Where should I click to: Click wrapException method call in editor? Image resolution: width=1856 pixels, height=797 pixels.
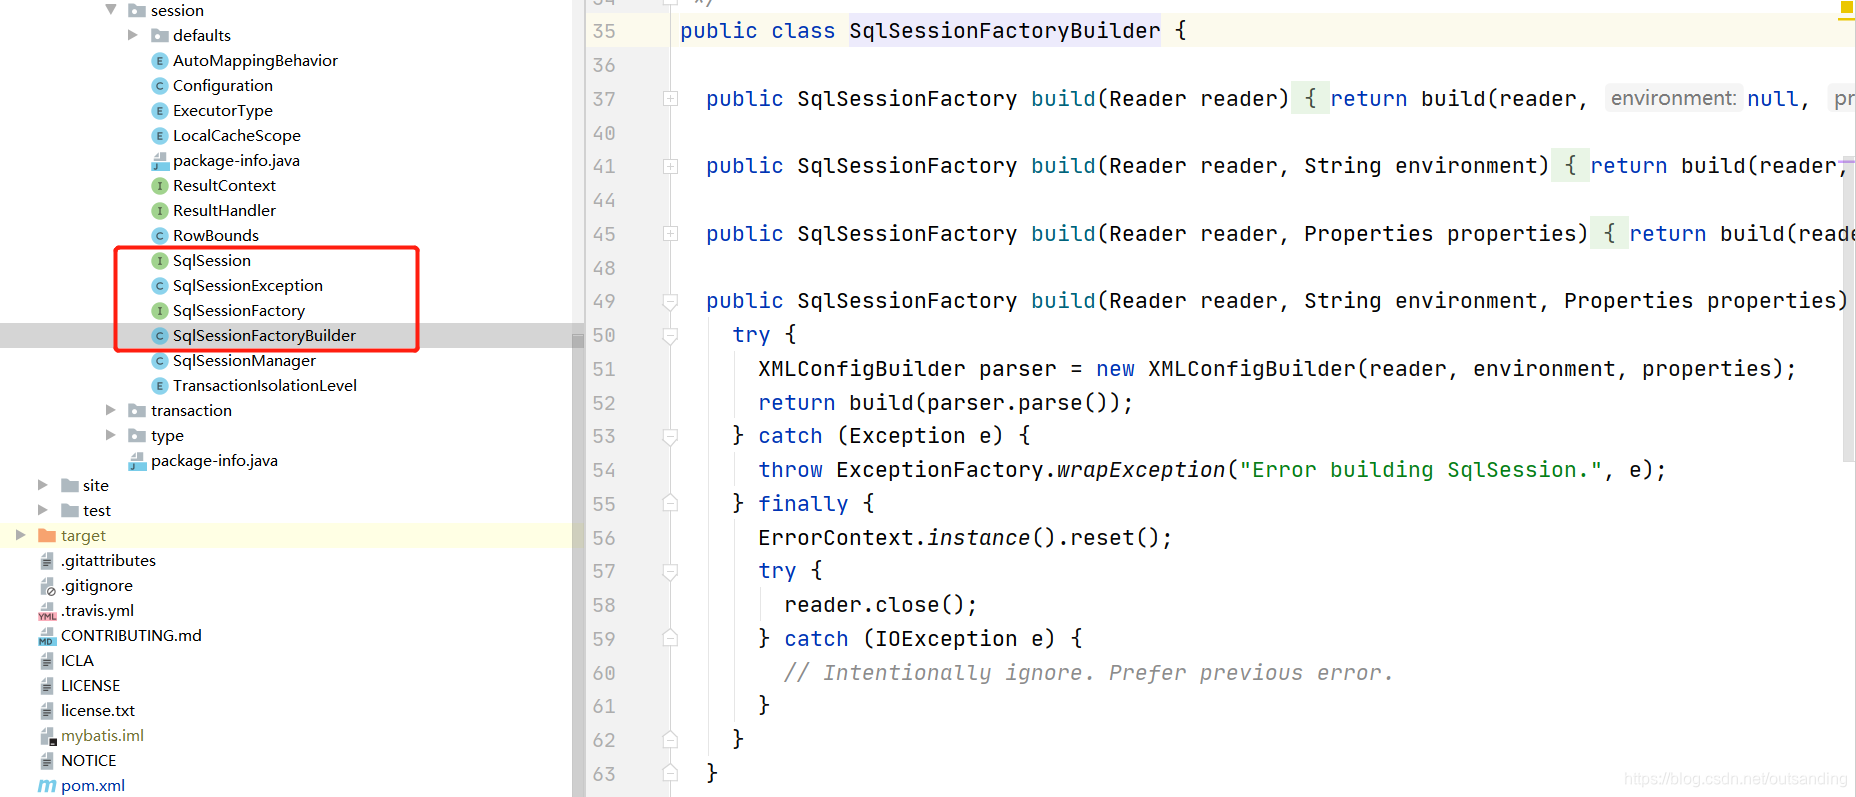point(1141,470)
